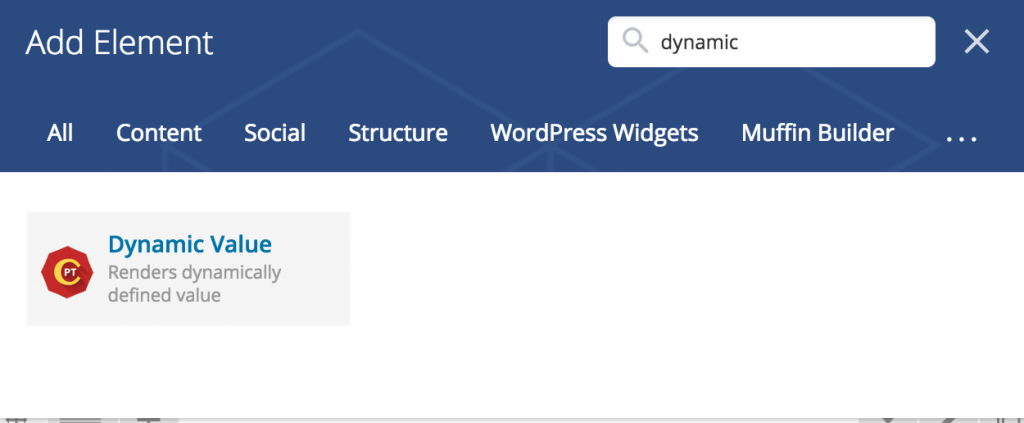Expand more categories with the three dots
The width and height of the screenshot is (1024, 423).
[x=962, y=137]
